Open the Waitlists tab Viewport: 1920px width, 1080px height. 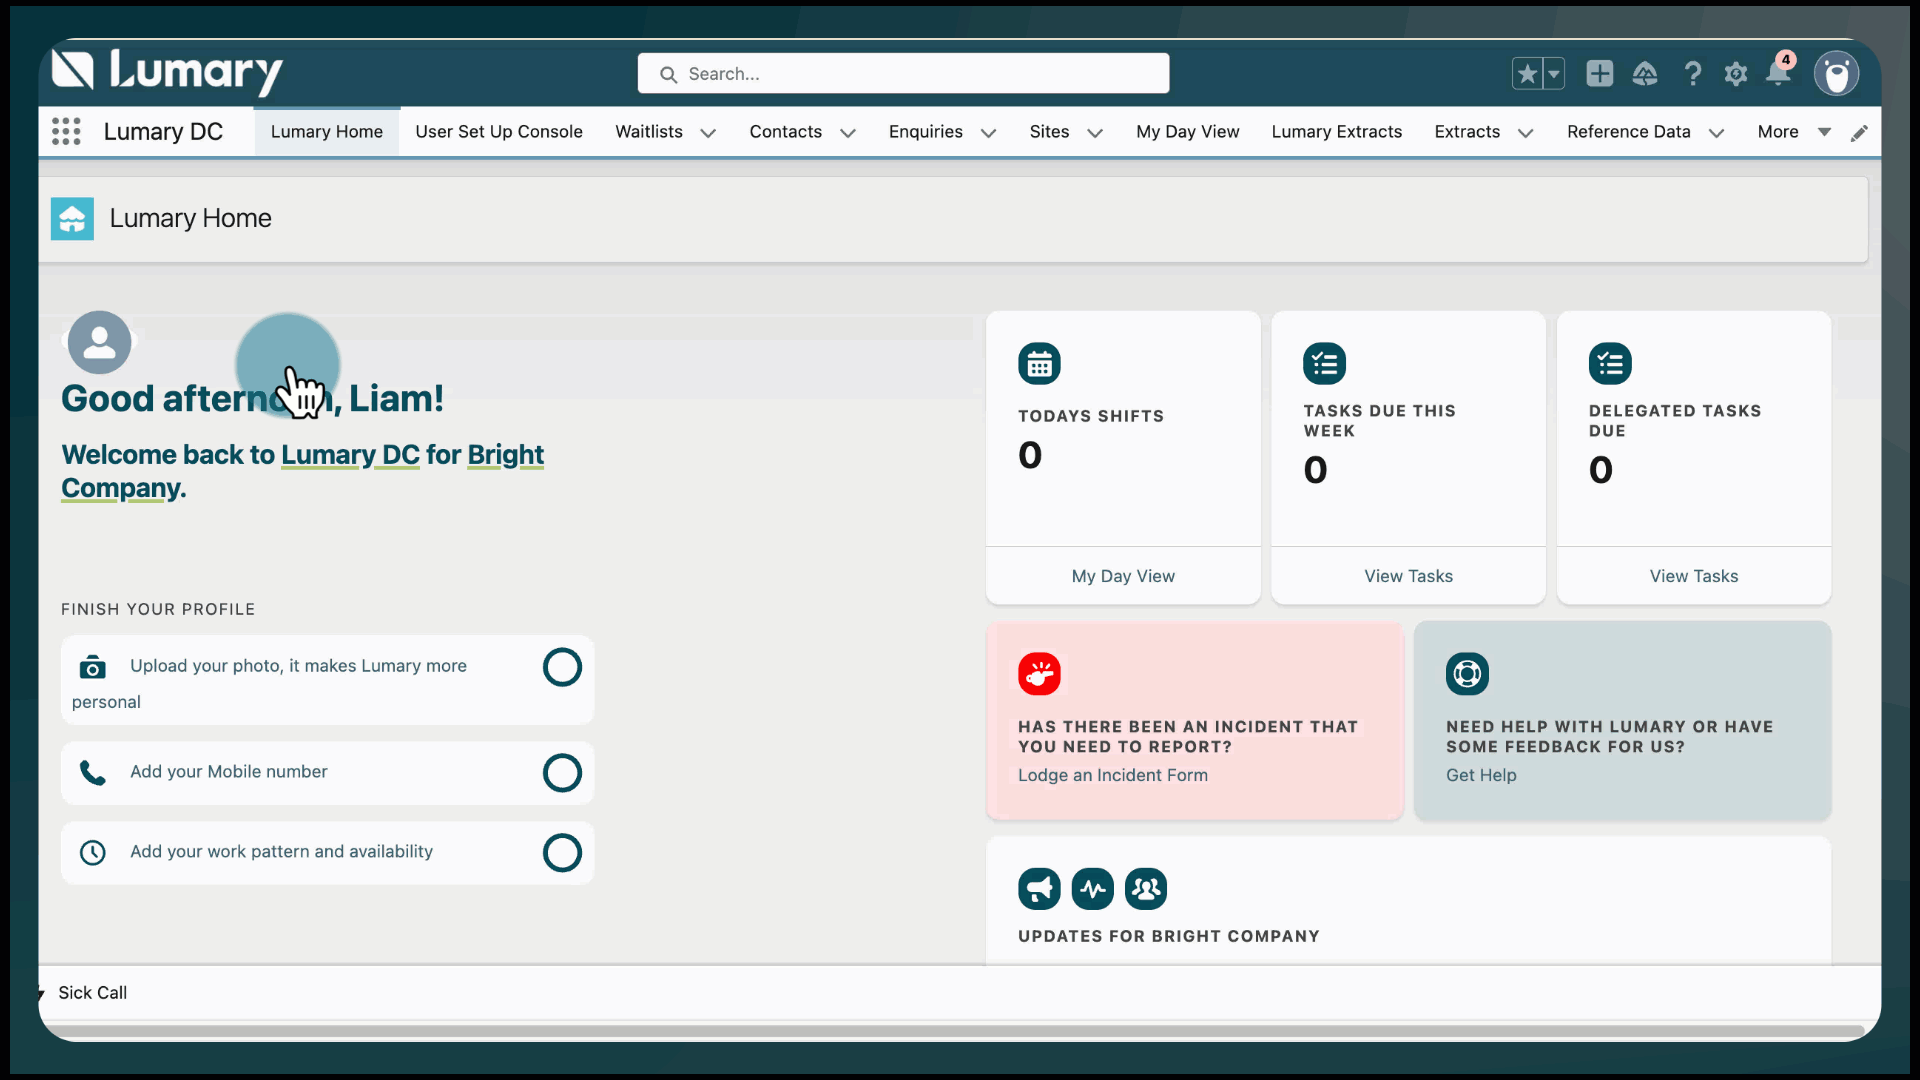point(649,132)
